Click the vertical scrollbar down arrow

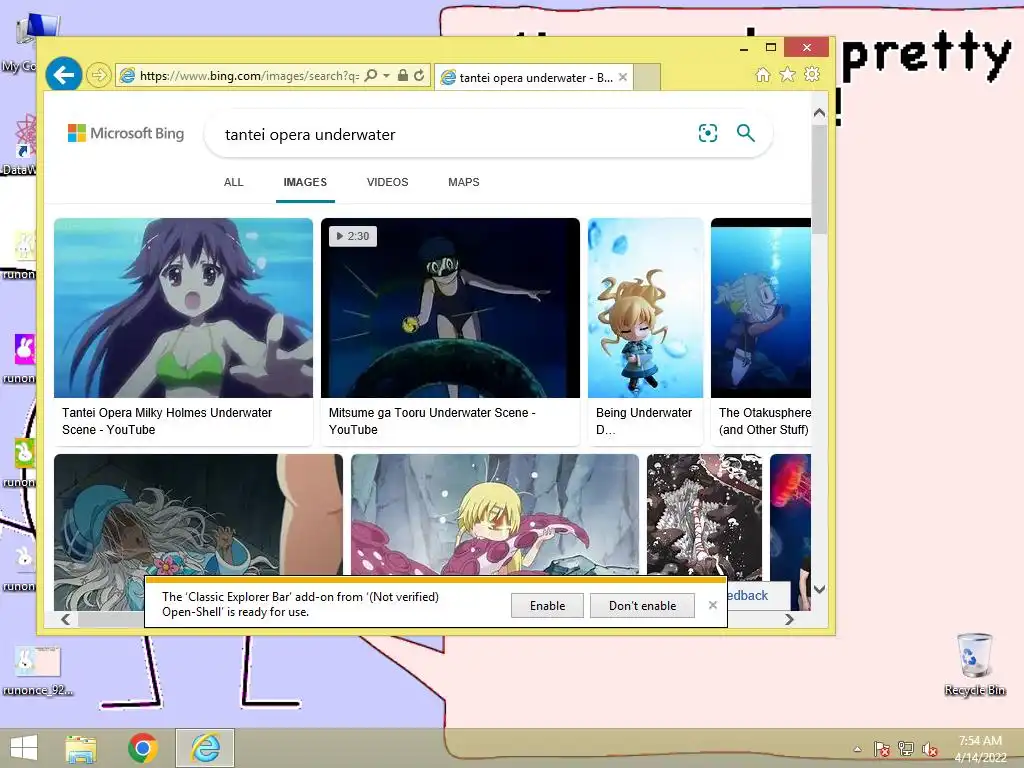coord(819,590)
